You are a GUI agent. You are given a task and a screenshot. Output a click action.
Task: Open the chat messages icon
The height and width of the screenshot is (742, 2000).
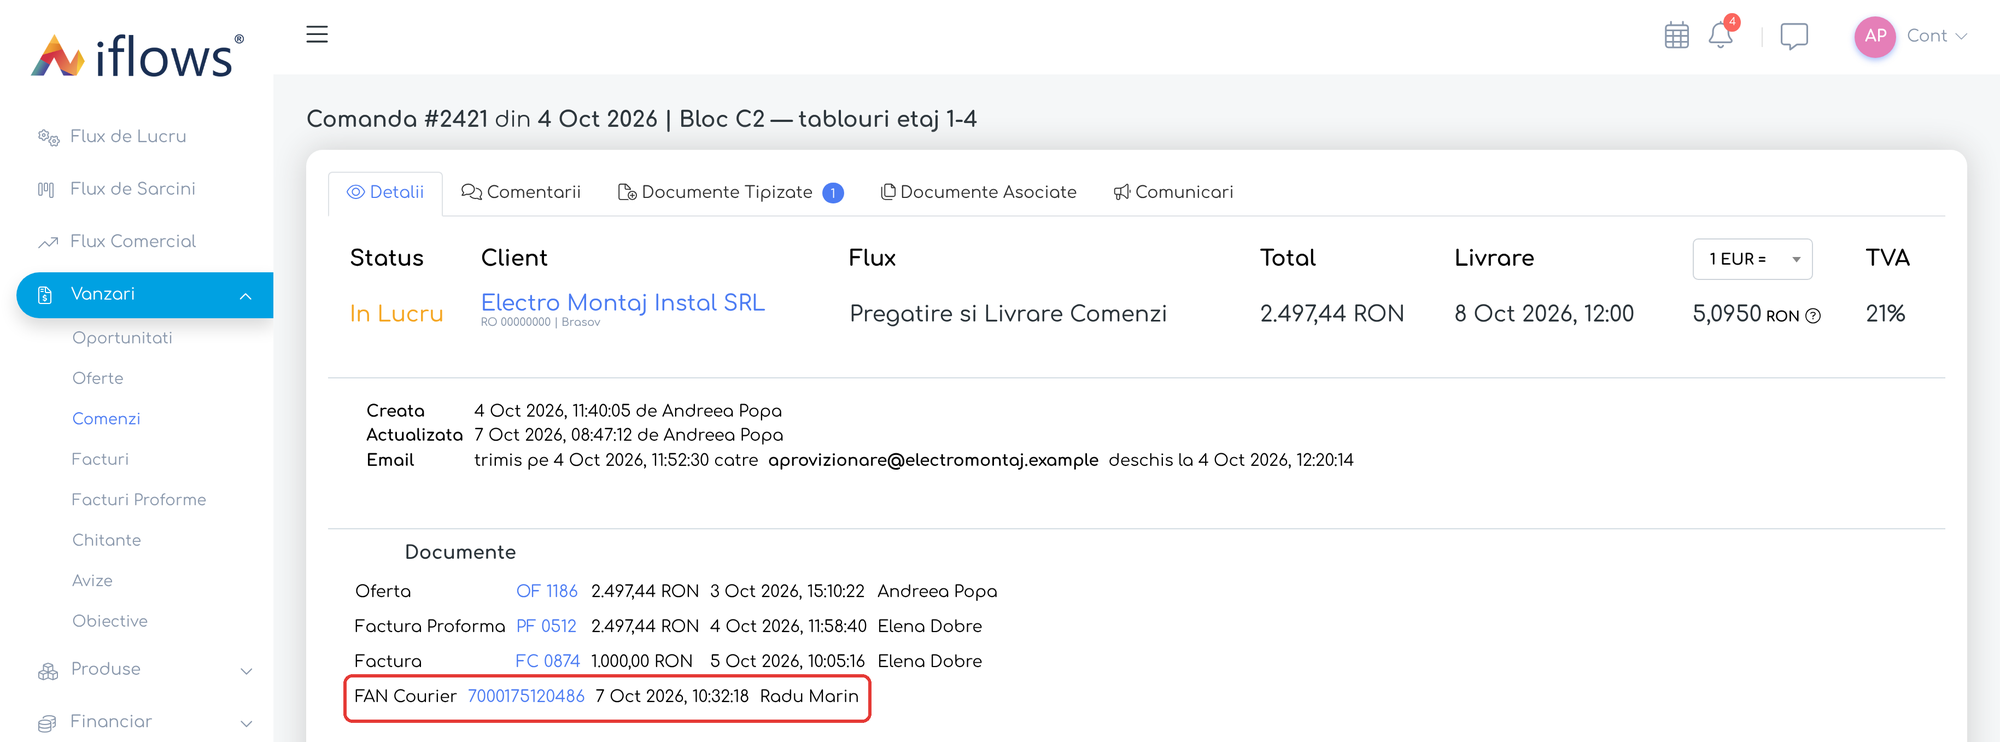pos(1794,37)
